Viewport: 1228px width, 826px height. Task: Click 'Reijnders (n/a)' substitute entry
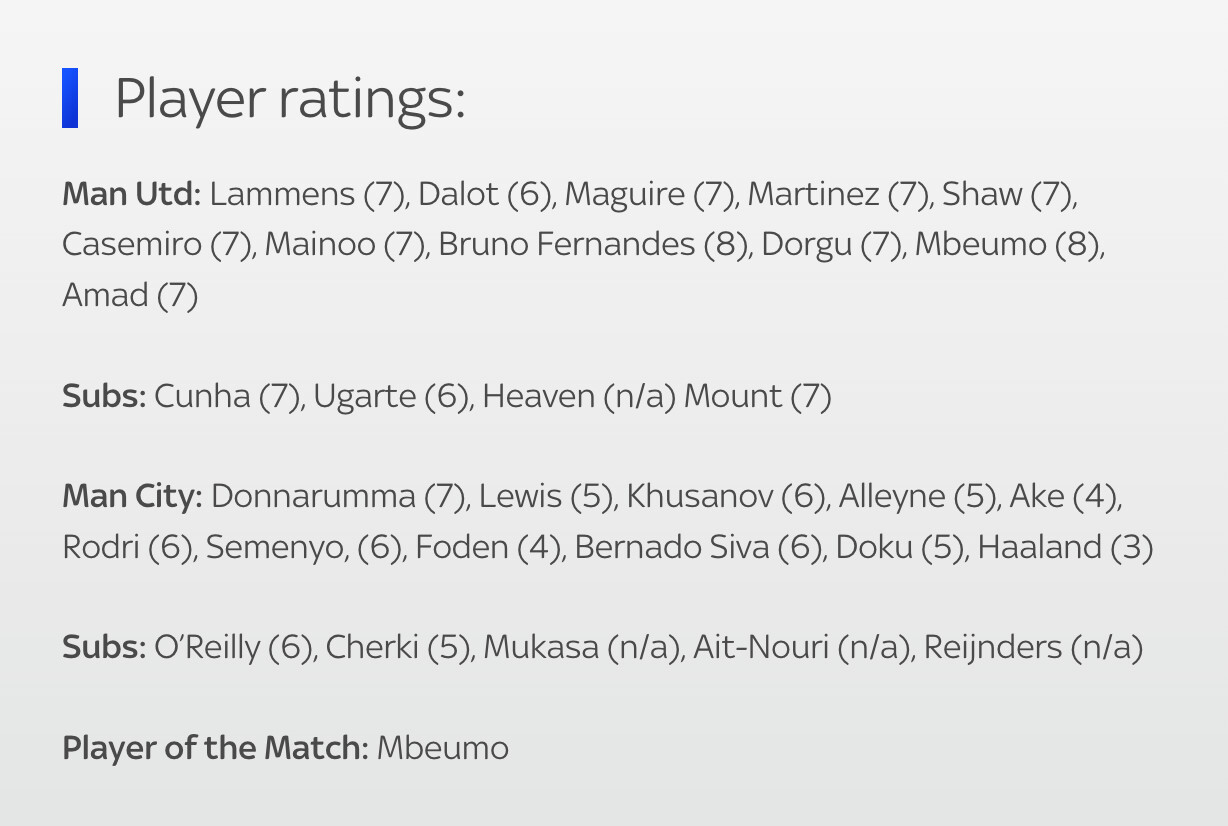[x=1033, y=647]
